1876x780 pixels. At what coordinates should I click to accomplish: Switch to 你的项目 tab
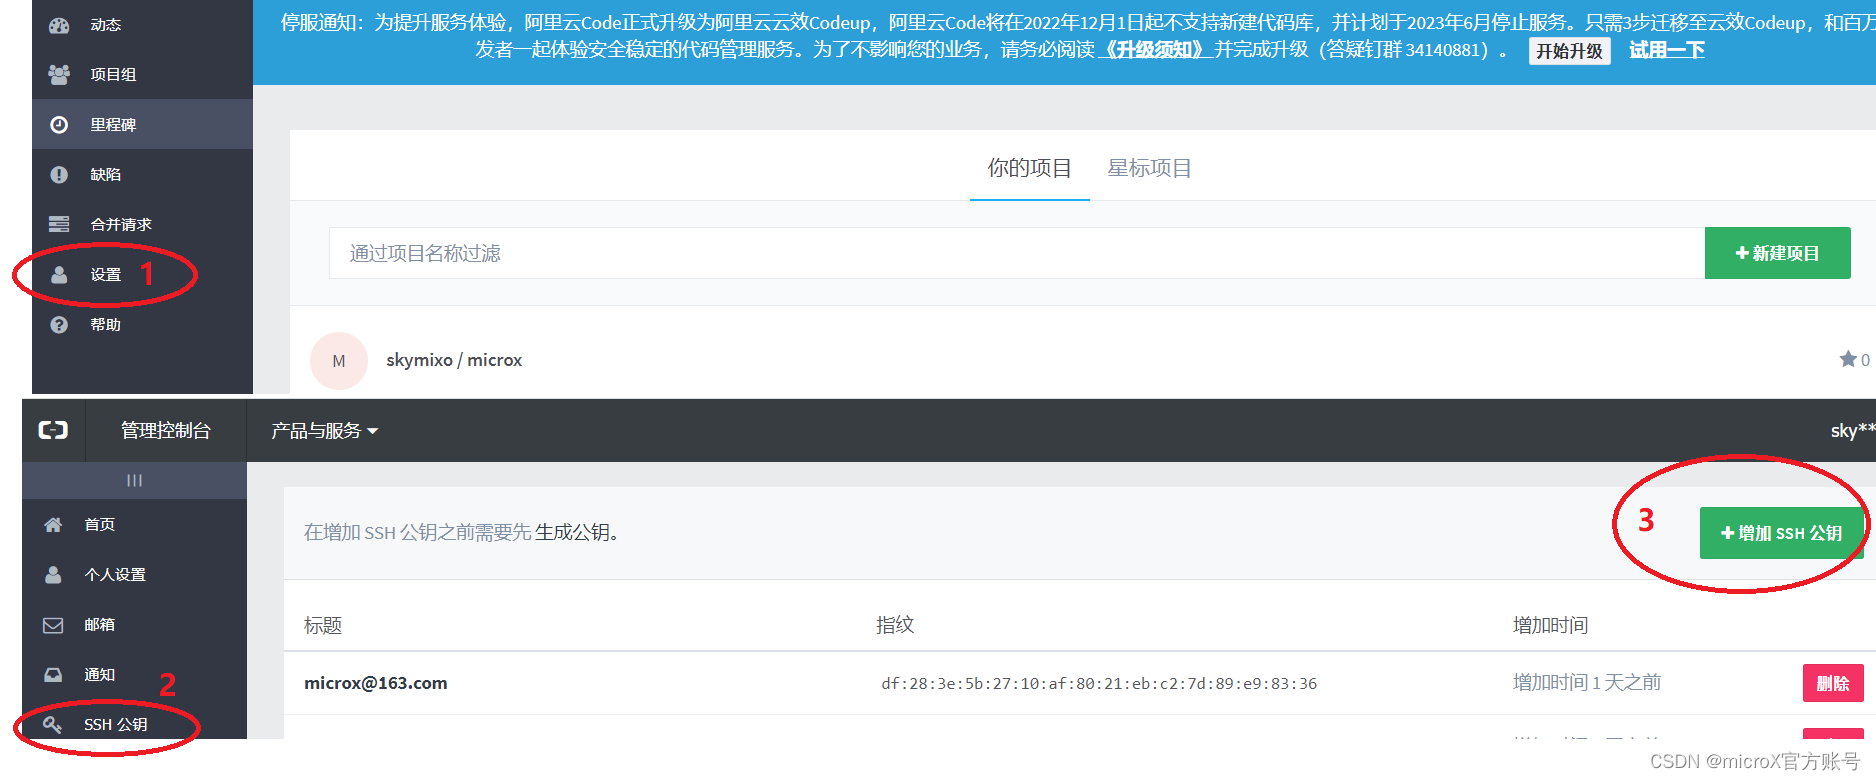(x=1029, y=168)
